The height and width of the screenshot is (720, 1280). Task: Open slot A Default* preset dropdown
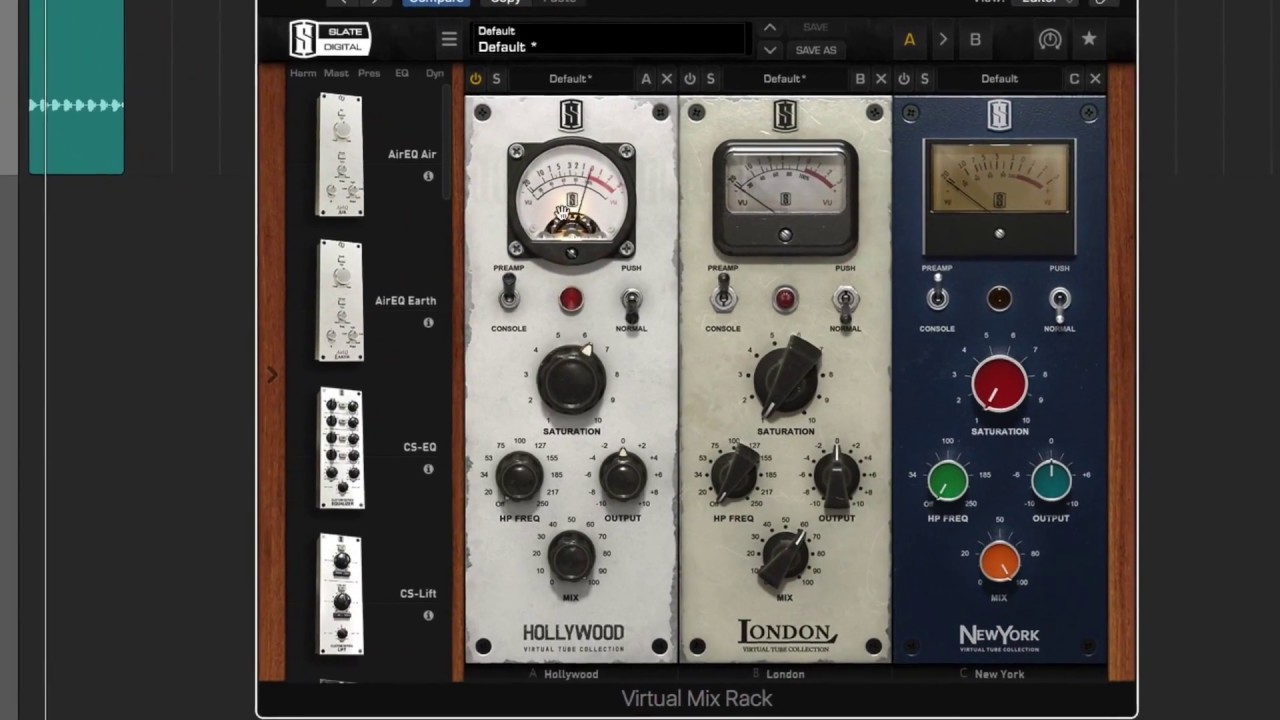[x=570, y=79]
